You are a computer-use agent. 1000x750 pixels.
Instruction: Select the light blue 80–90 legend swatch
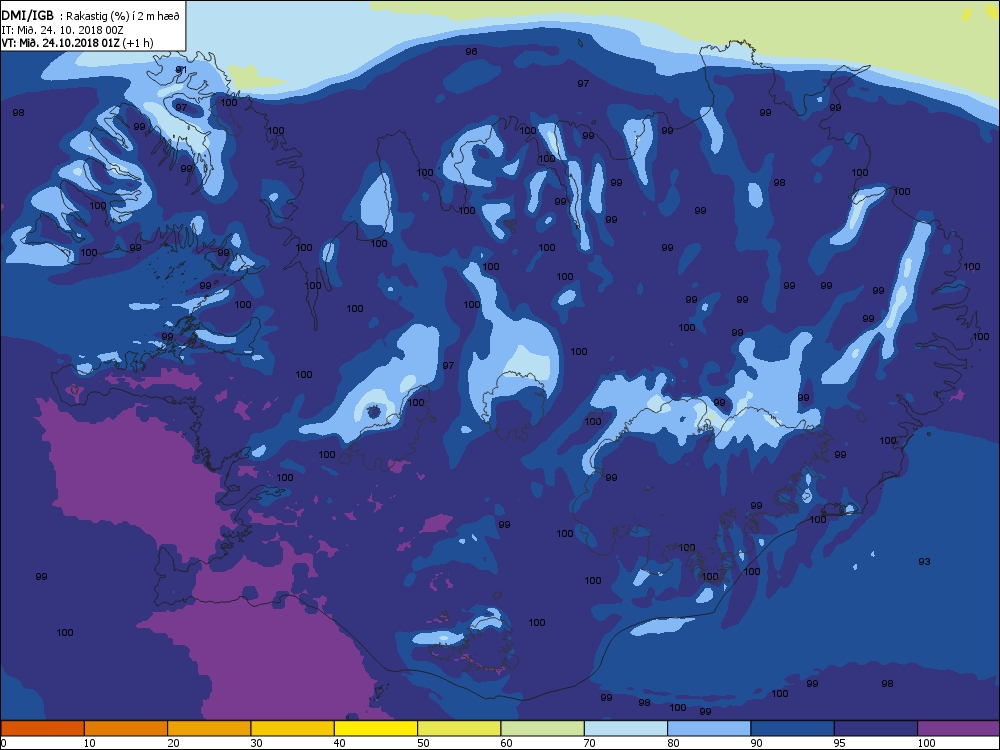[x=709, y=728]
